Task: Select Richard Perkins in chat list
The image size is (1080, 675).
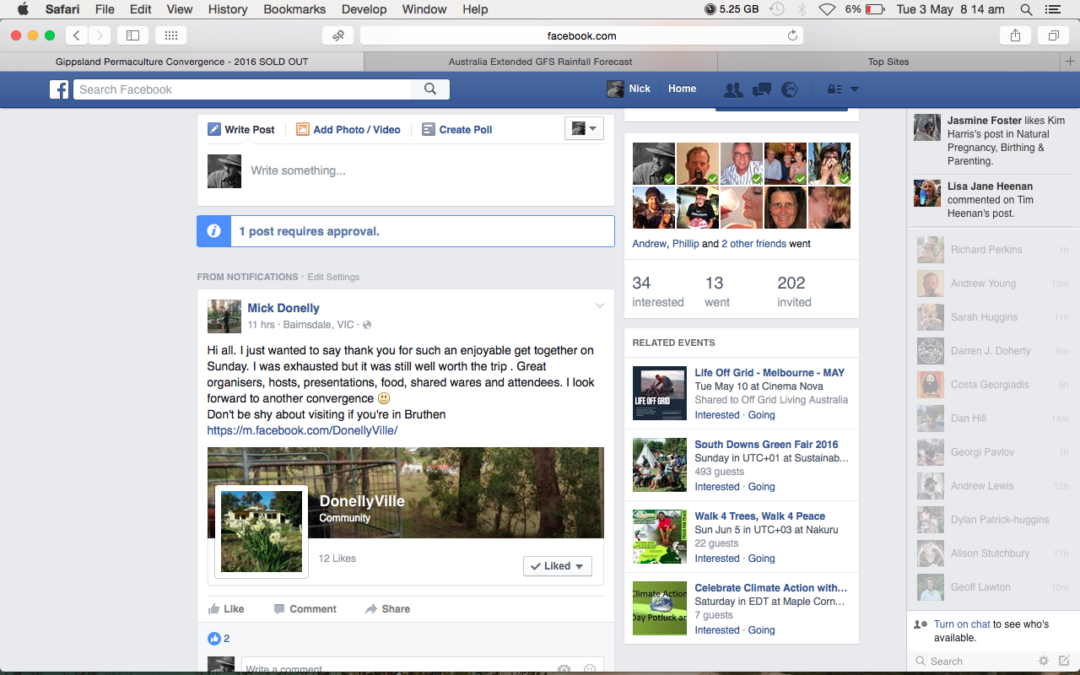Action: [x=993, y=249]
